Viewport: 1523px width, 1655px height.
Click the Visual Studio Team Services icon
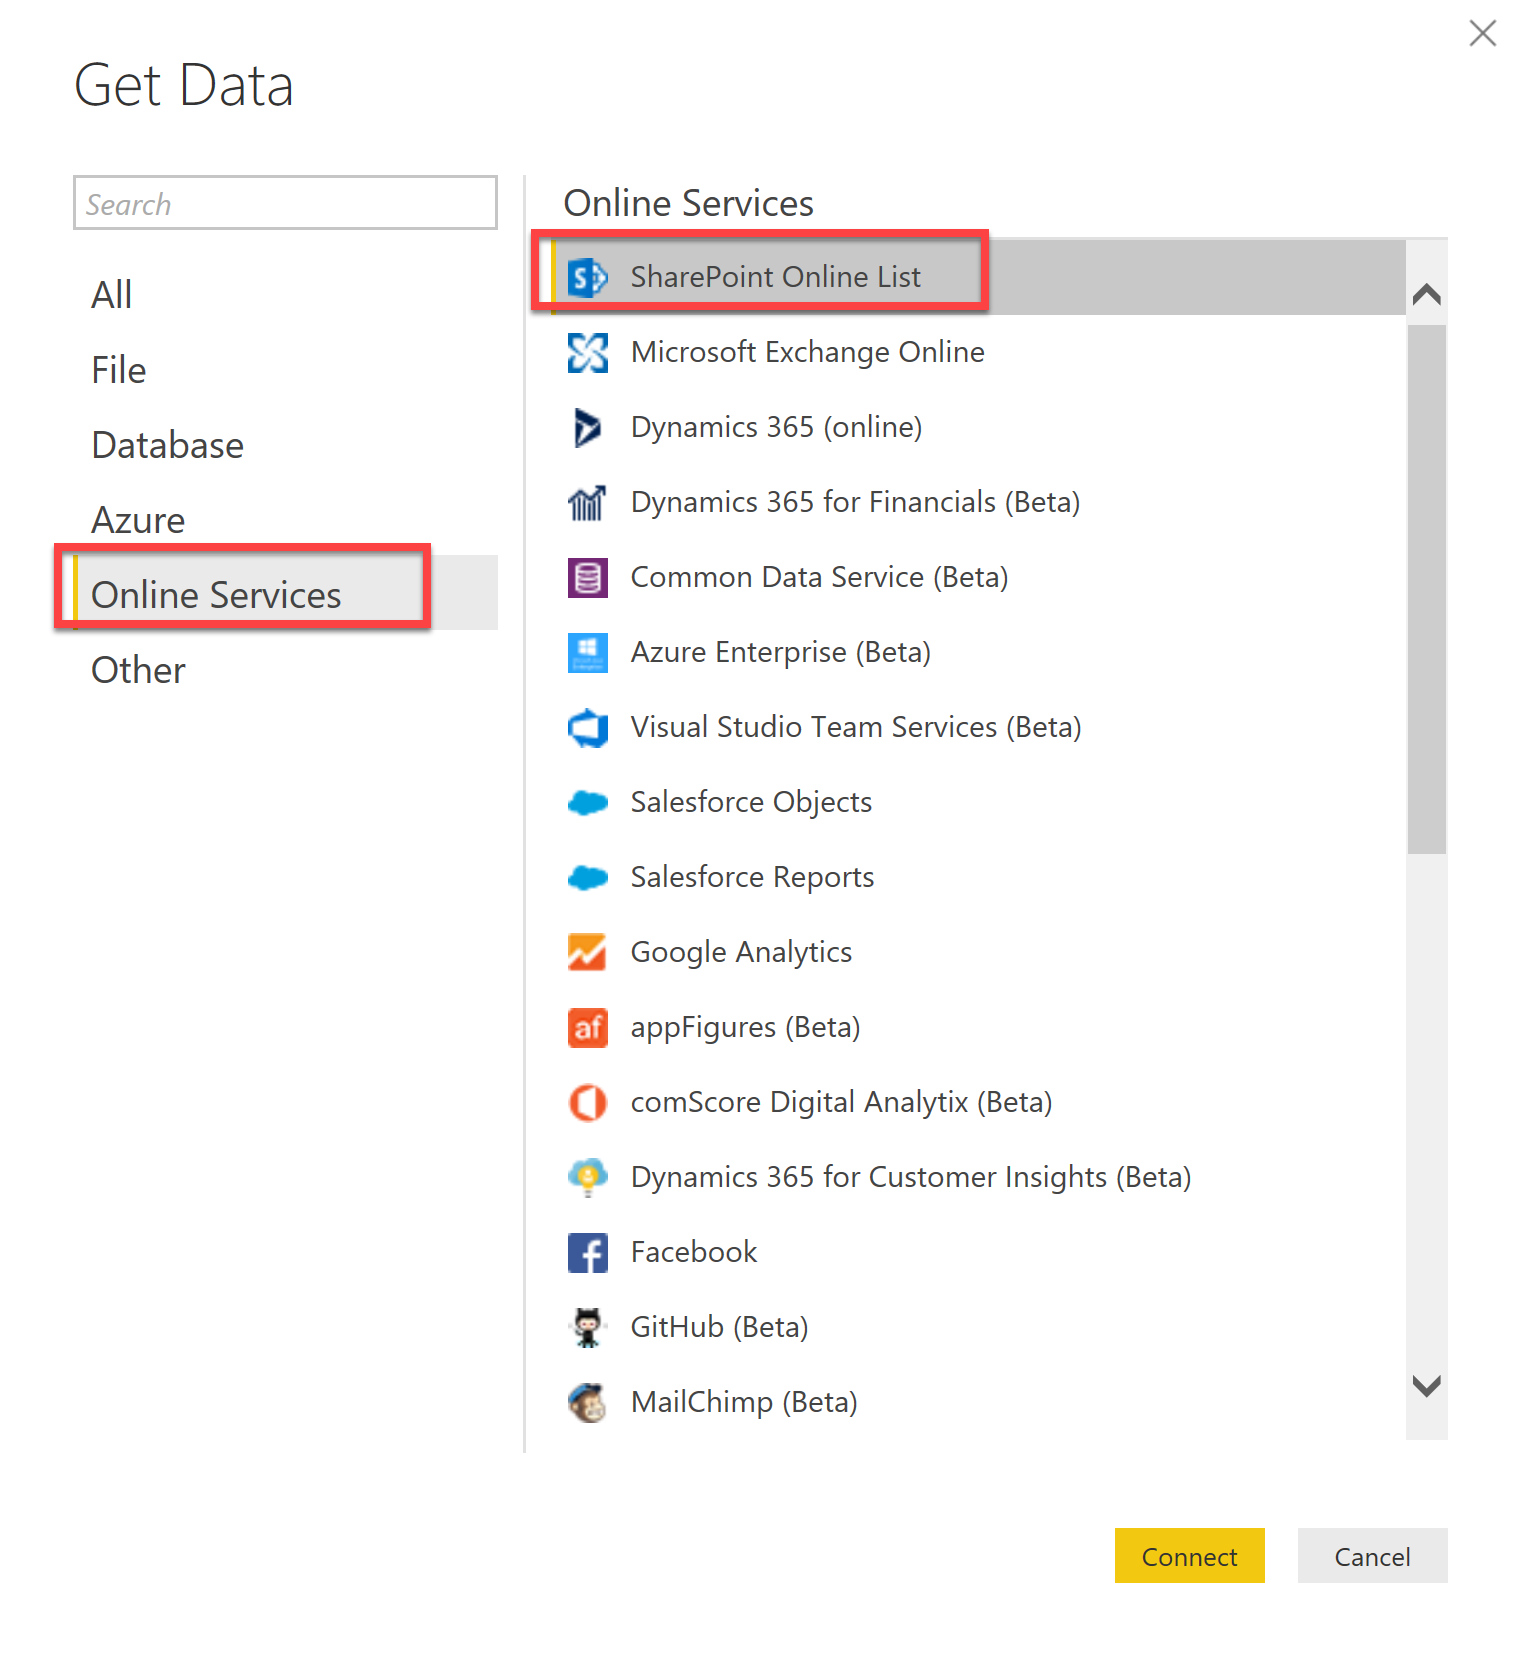pyautogui.click(x=587, y=727)
